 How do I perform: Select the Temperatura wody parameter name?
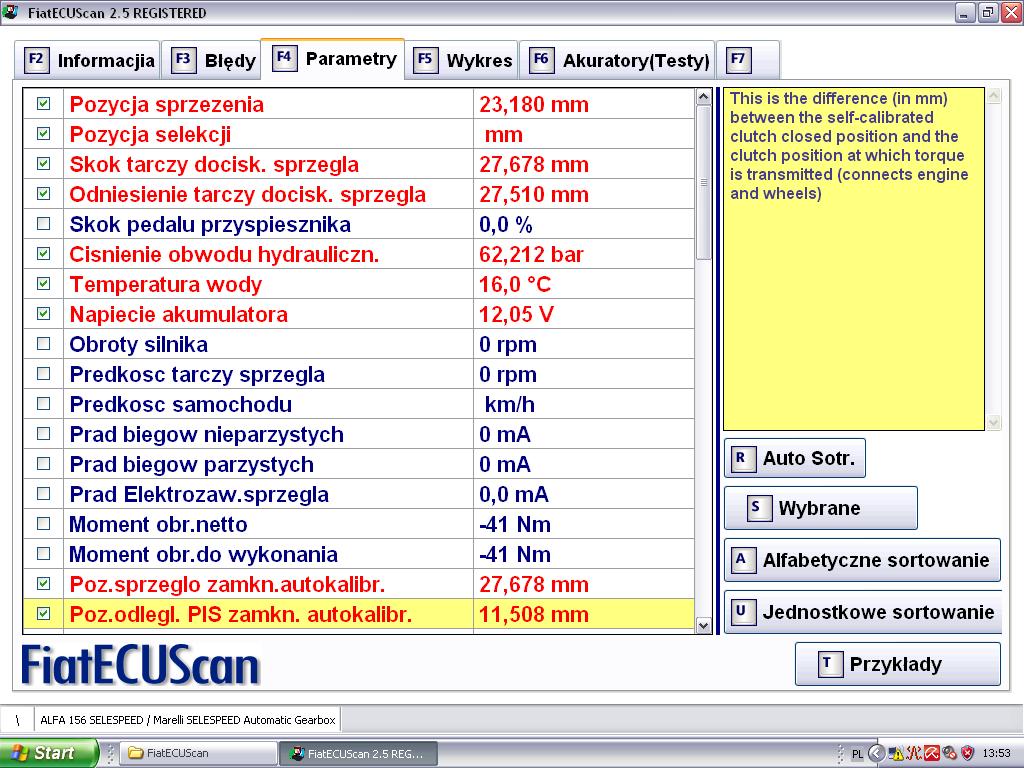(165, 284)
